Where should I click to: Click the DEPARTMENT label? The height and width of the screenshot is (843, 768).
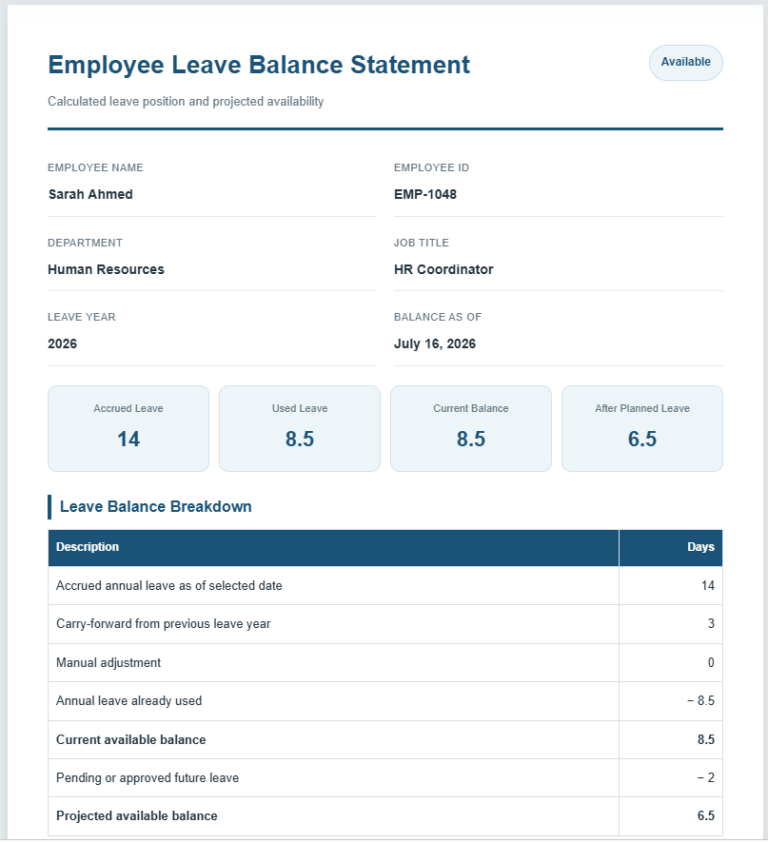pyautogui.click(x=85, y=243)
